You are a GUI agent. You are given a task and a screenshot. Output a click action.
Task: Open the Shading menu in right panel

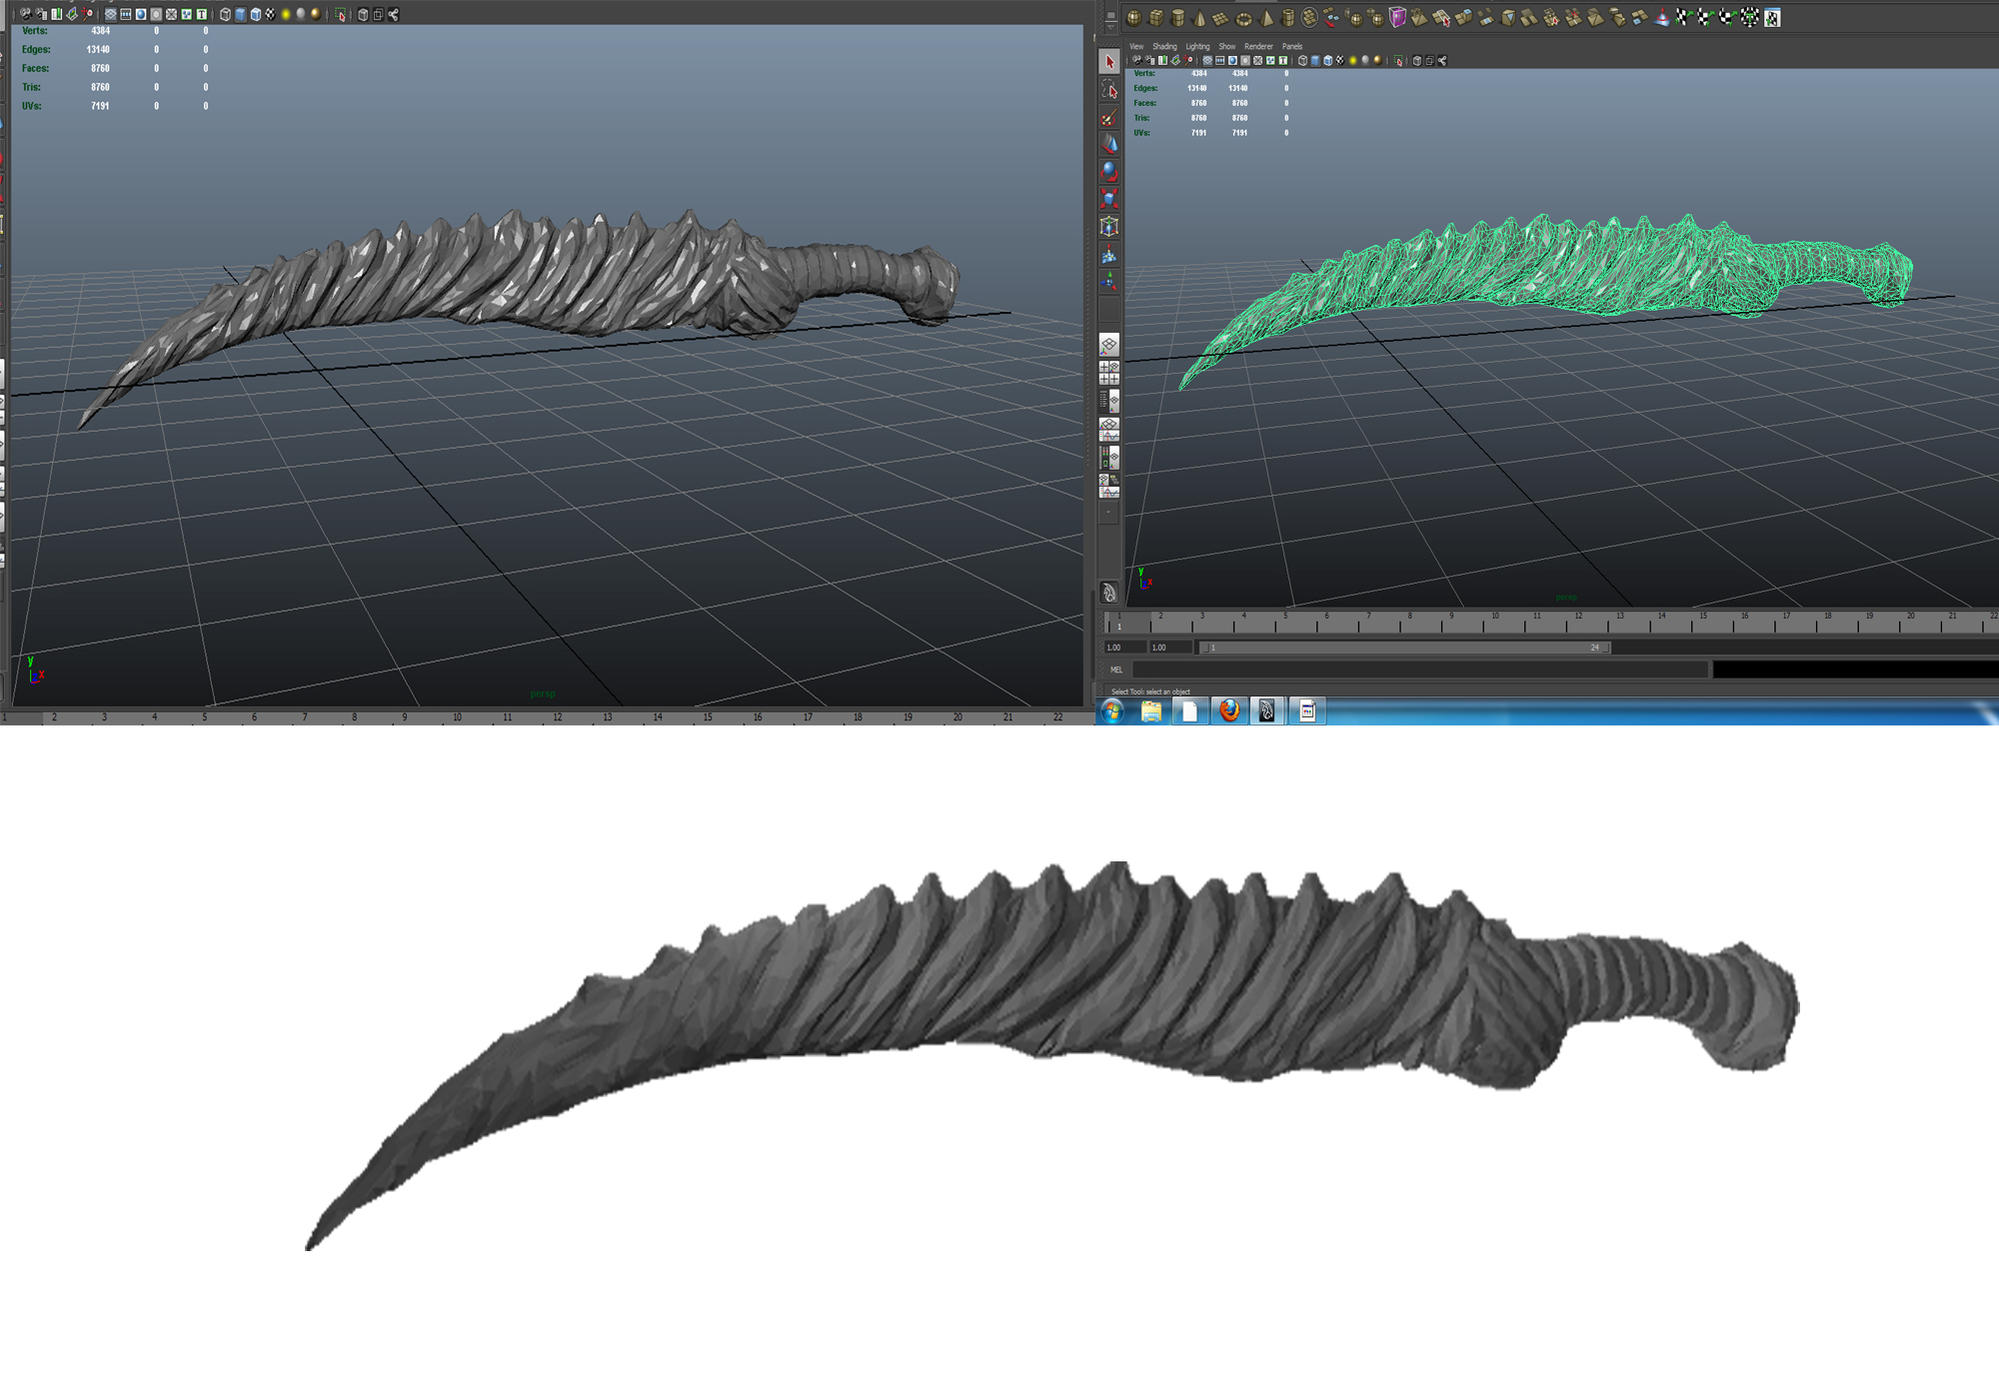click(x=1164, y=46)
